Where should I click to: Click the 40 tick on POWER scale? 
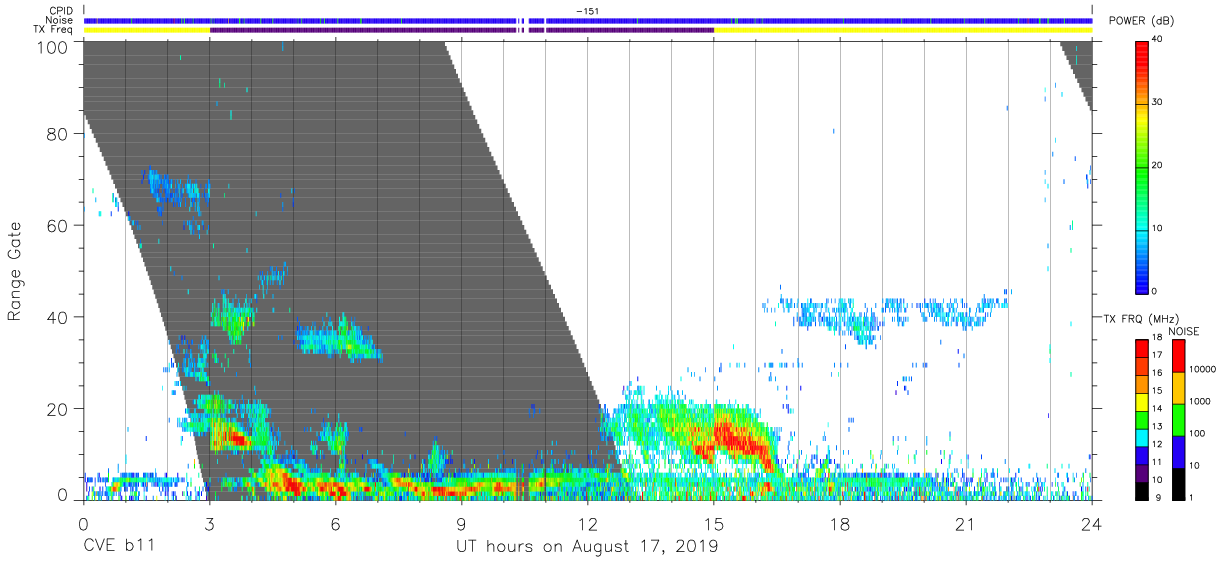pos(1159,40)
